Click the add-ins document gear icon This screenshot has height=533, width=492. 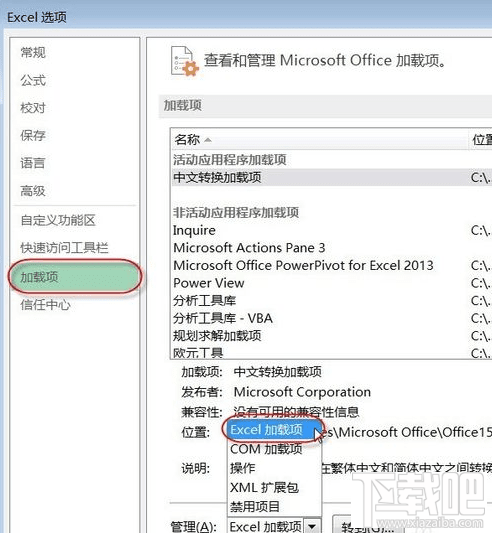185,62
